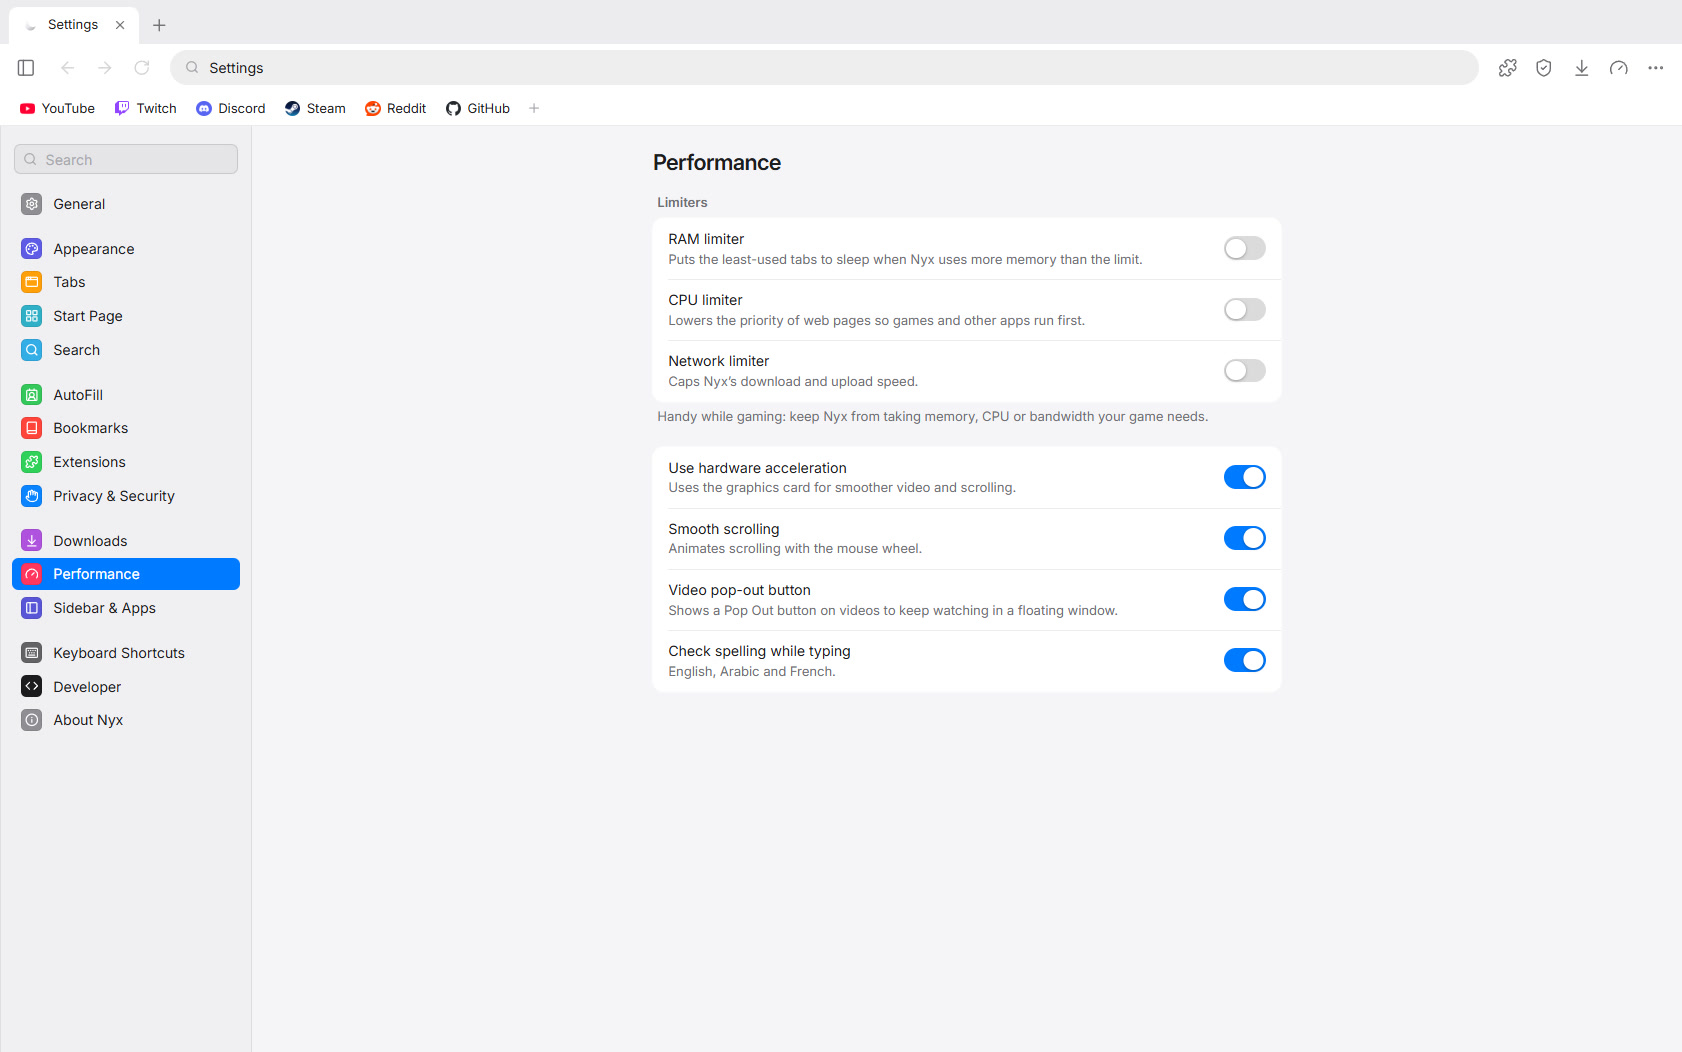Close the Settings tab
The height and width of the screenshot is (1052, 1682).
click(x=120, y=25)
